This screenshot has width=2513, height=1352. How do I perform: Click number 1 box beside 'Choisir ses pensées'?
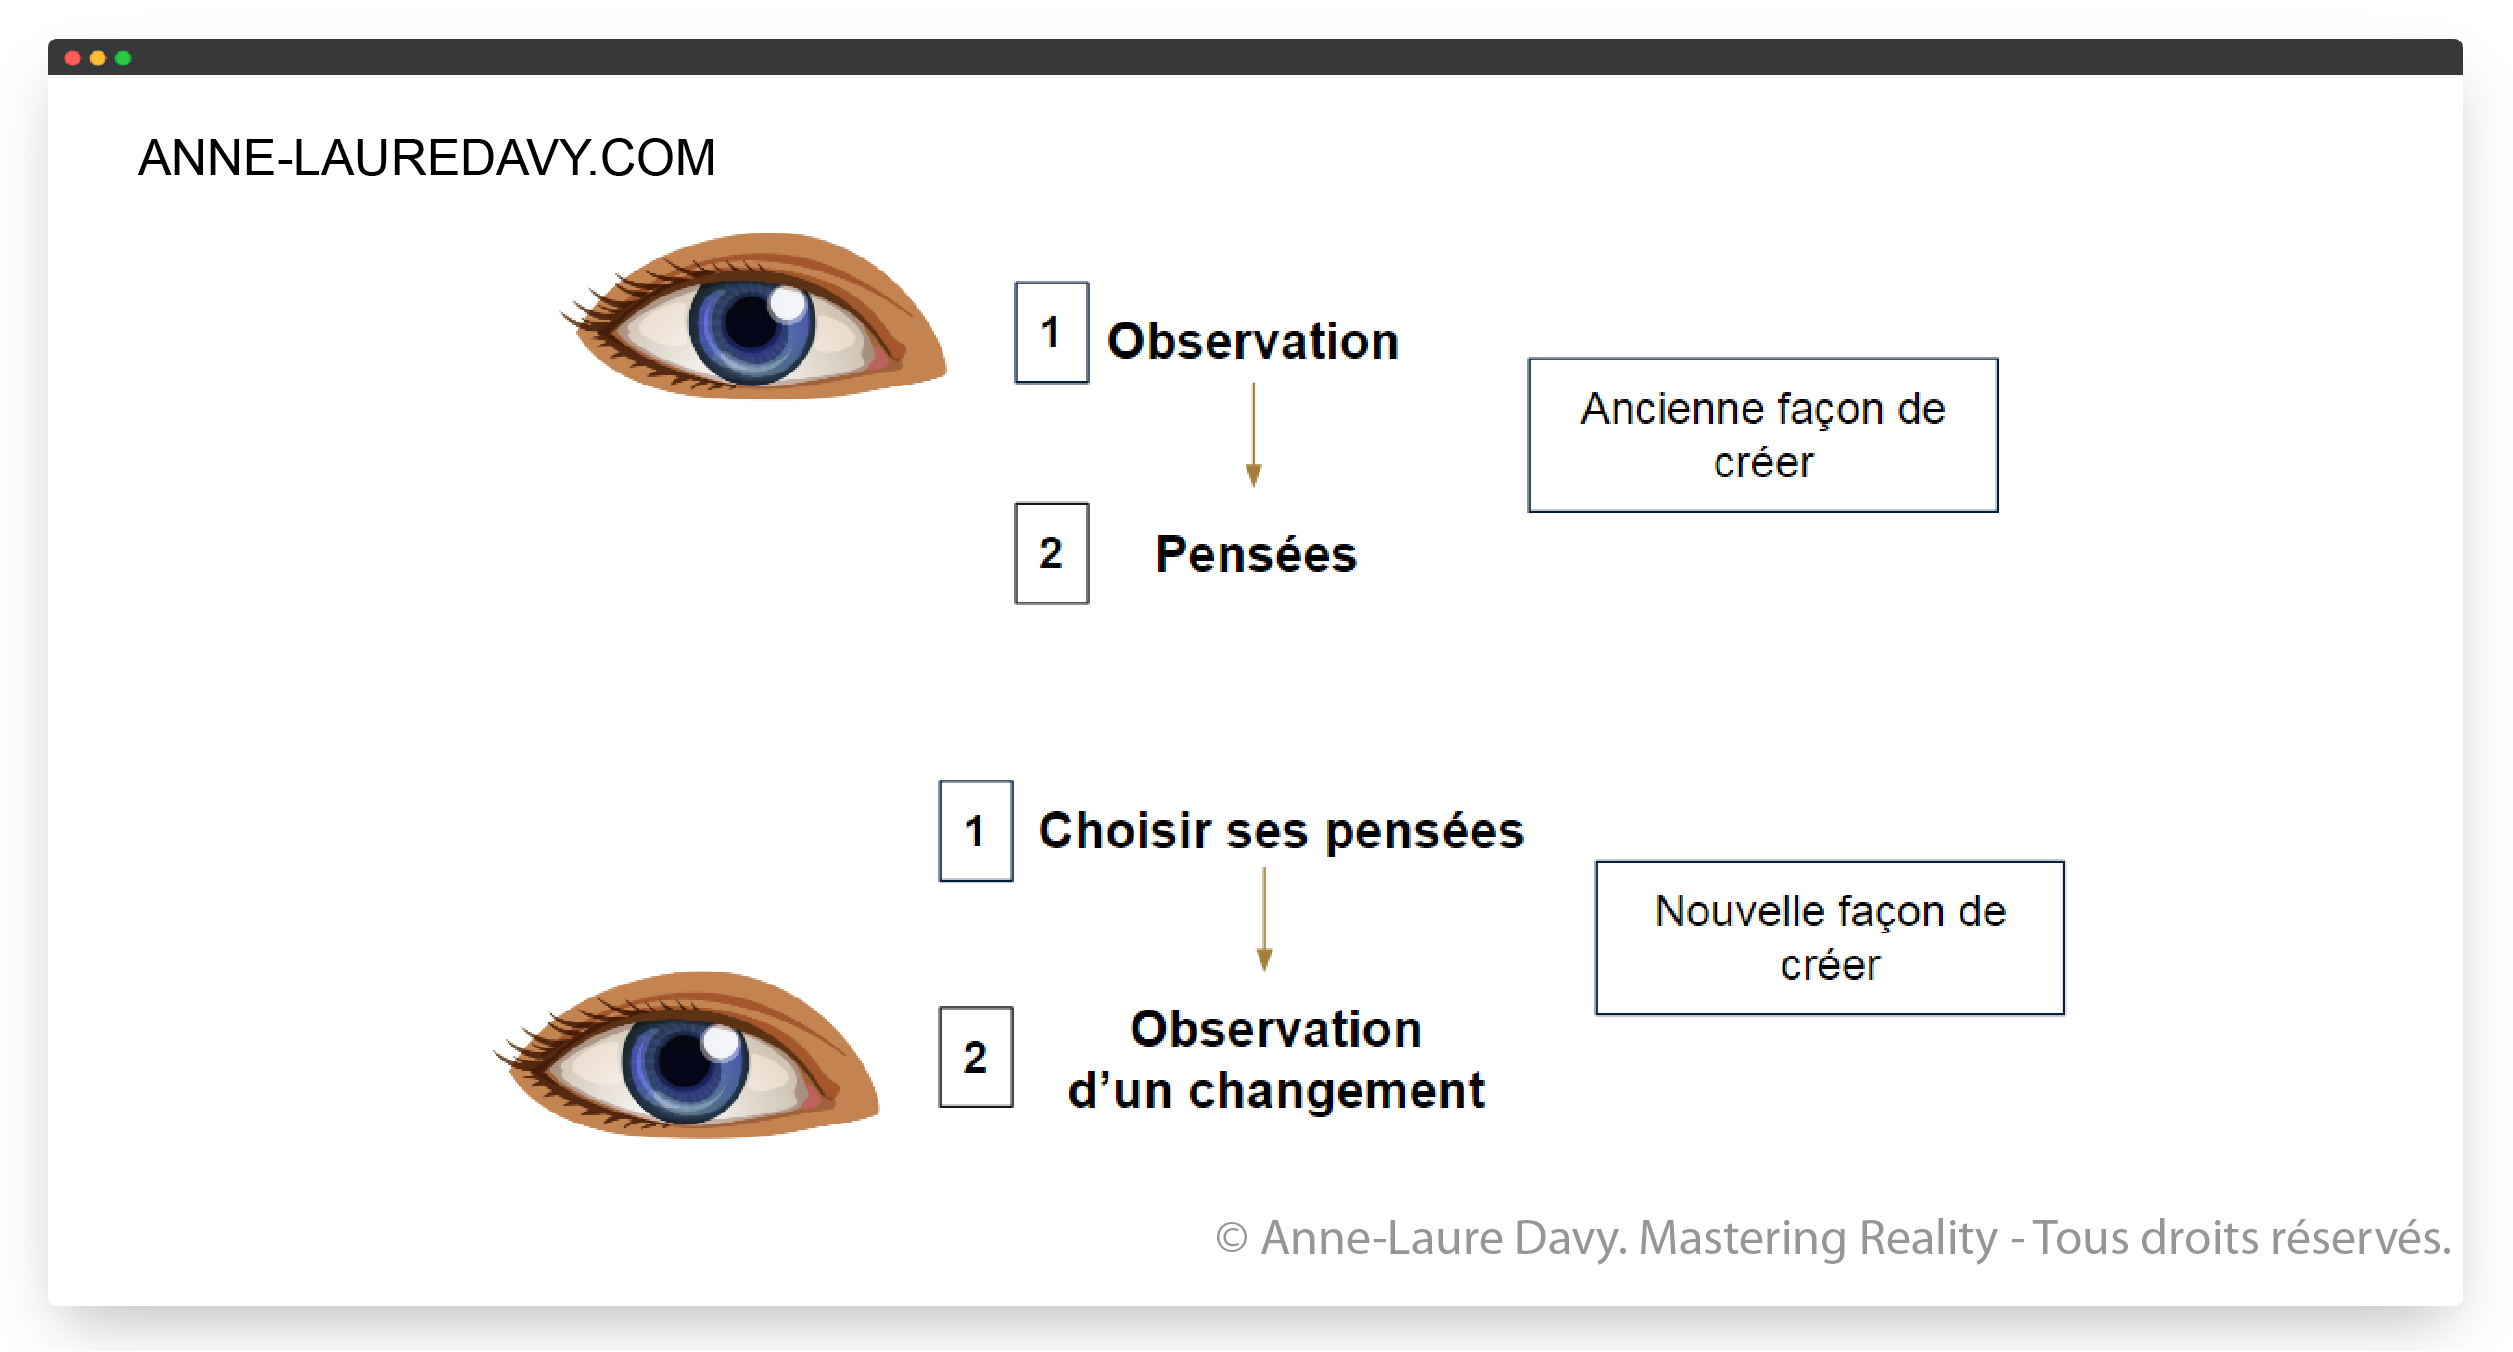pos(975,831)
